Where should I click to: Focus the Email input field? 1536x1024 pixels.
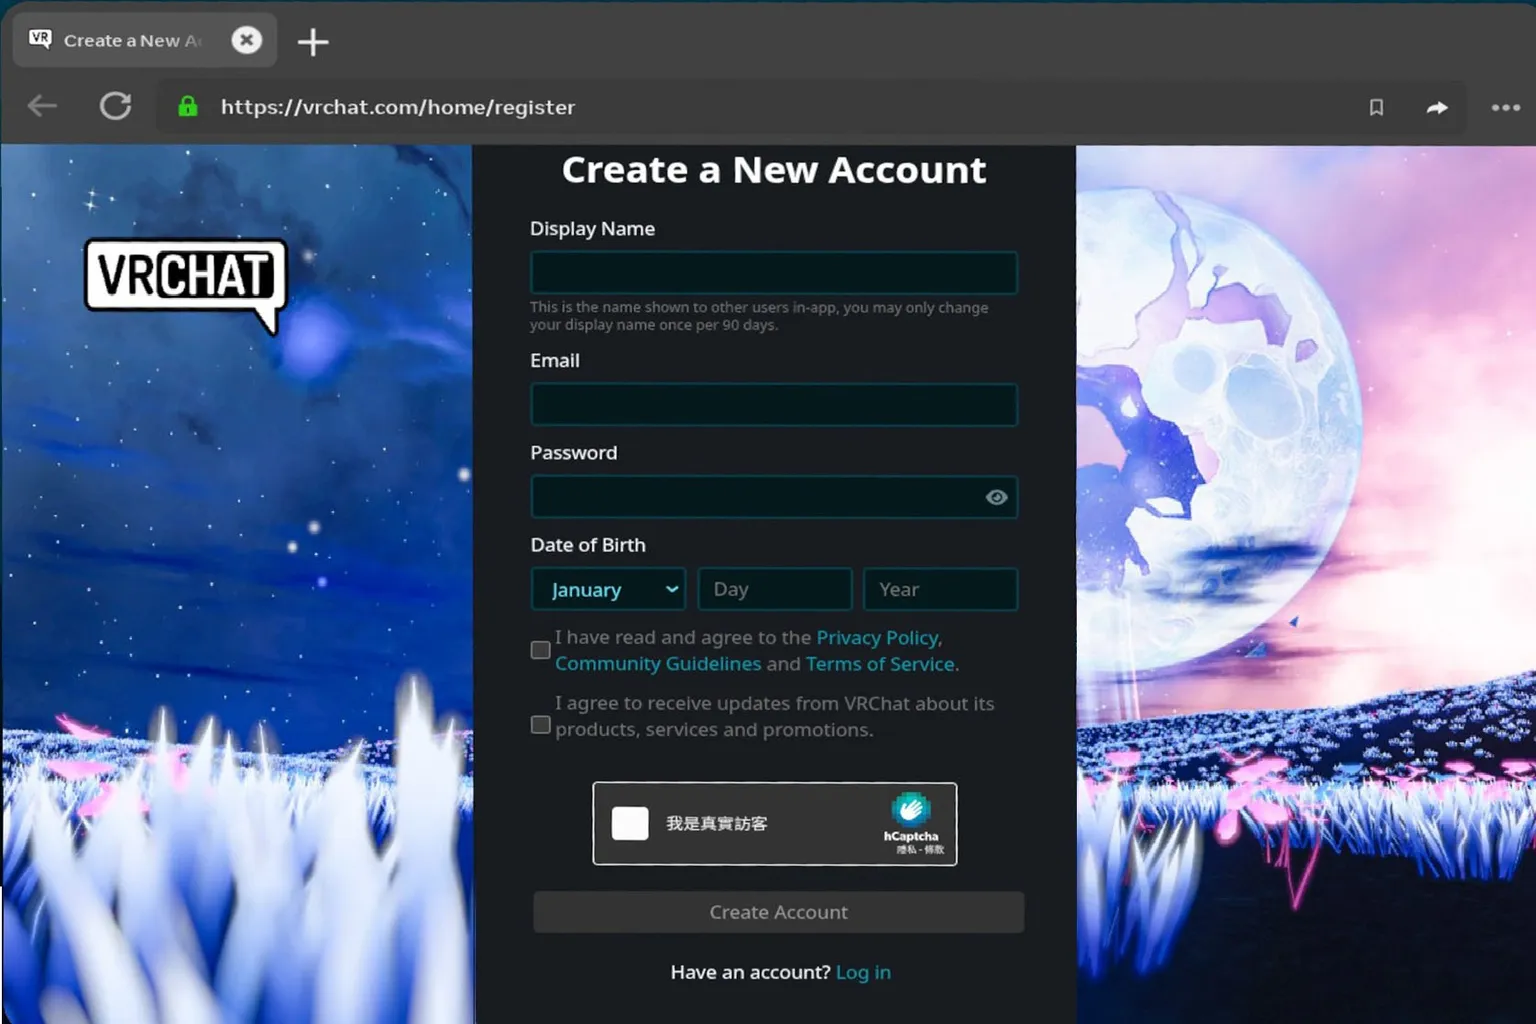[774, 405]
